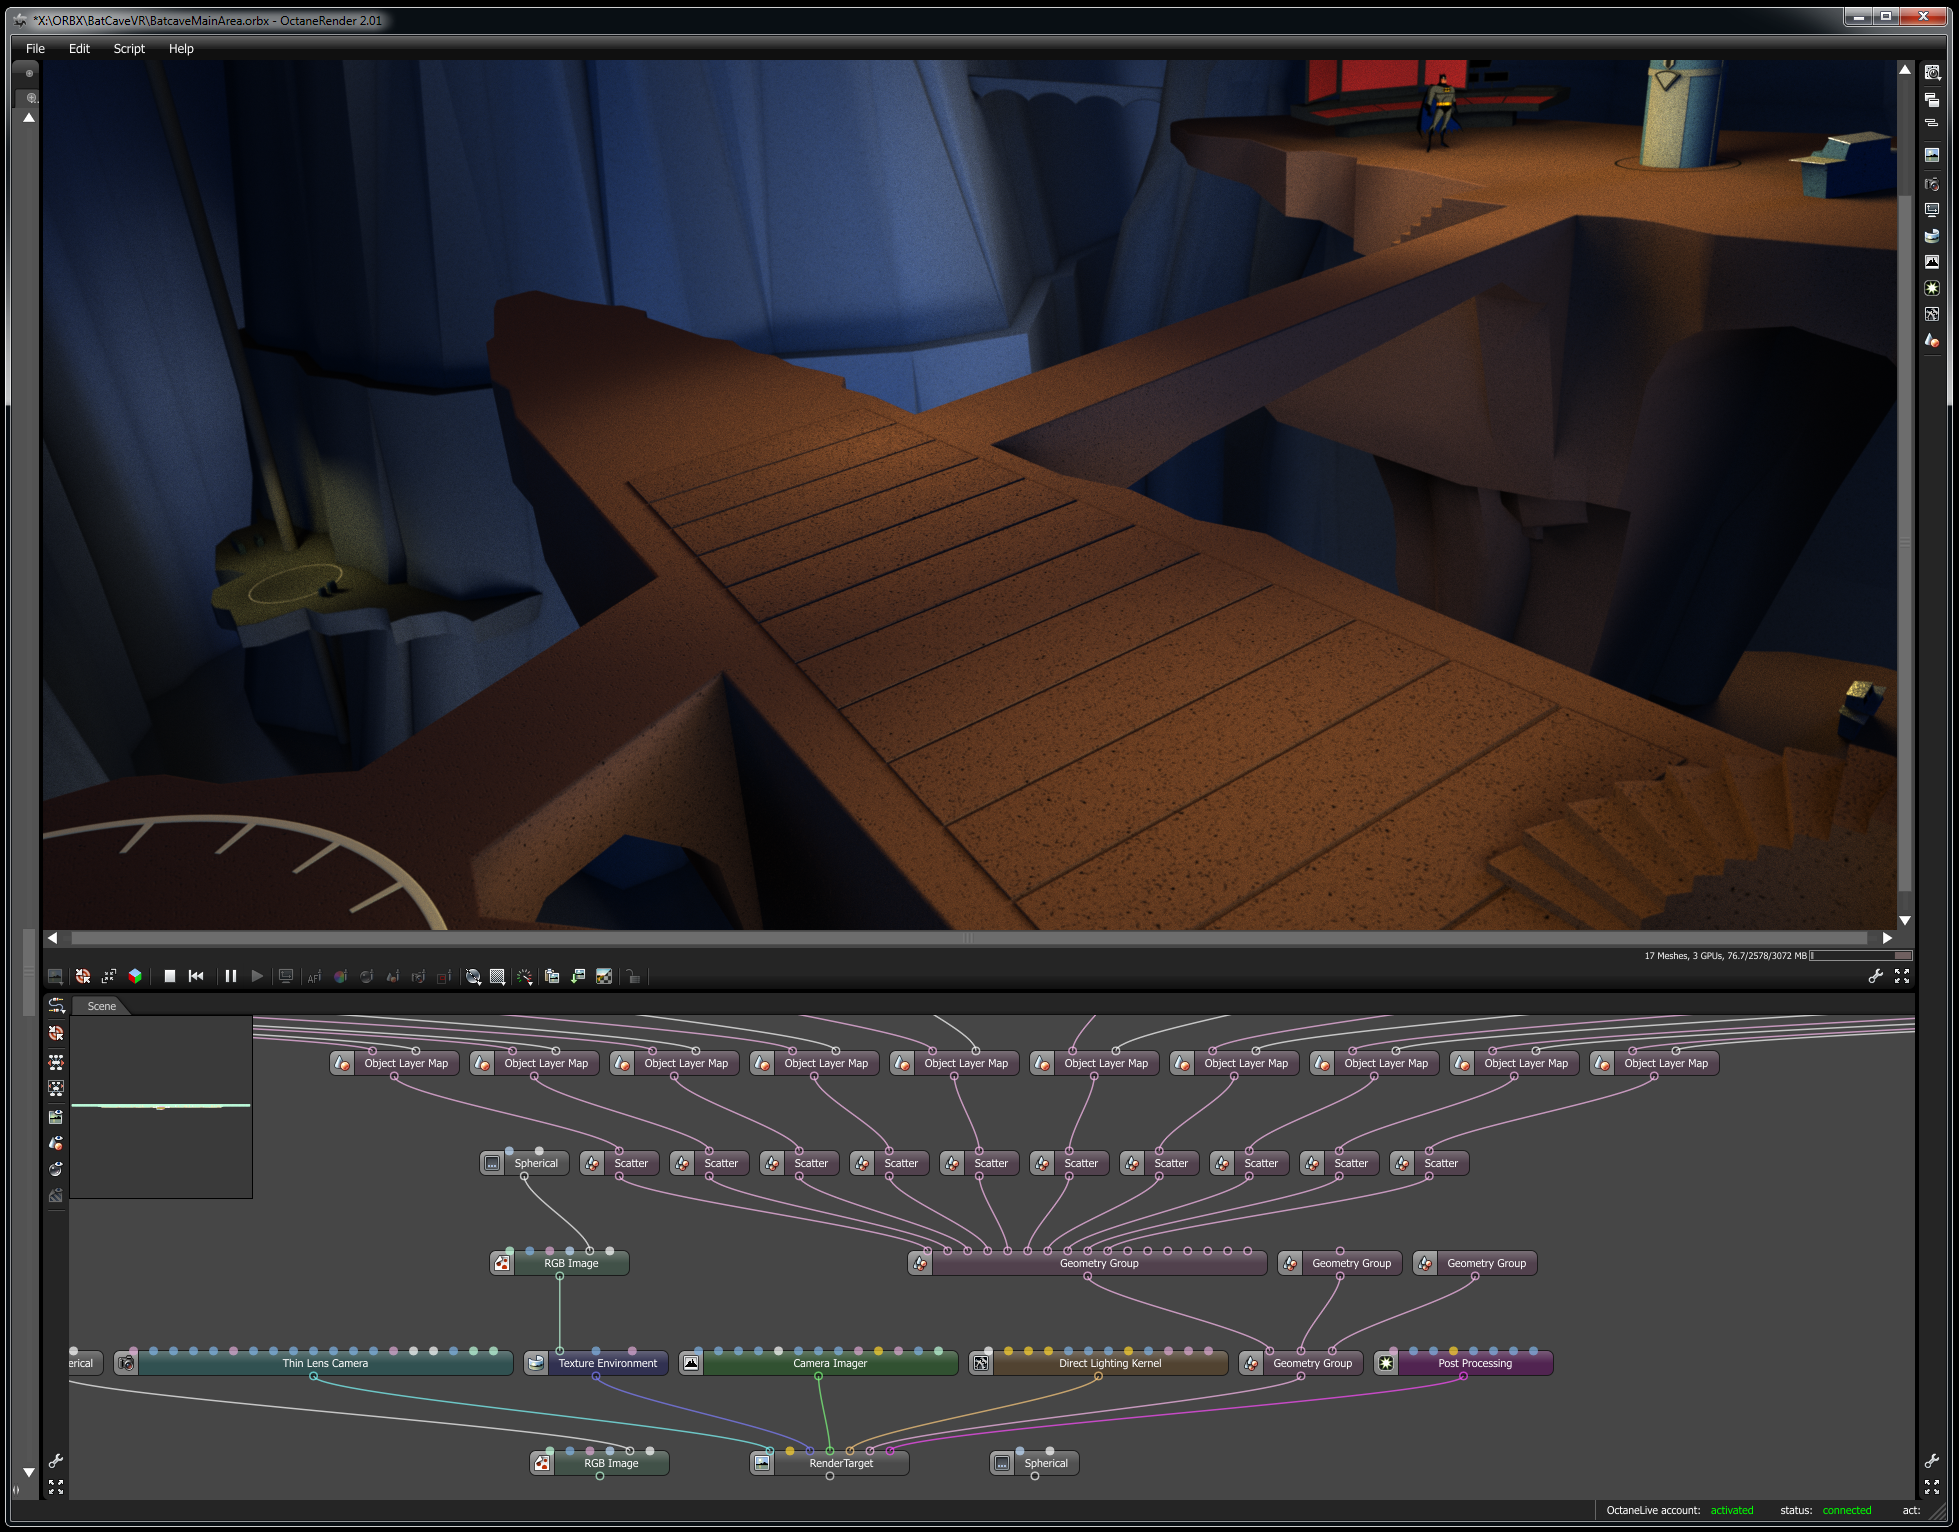This screenshot has width=1959, height=1532.
Task: Open the Script menu
Action: (x=129, y=48)
